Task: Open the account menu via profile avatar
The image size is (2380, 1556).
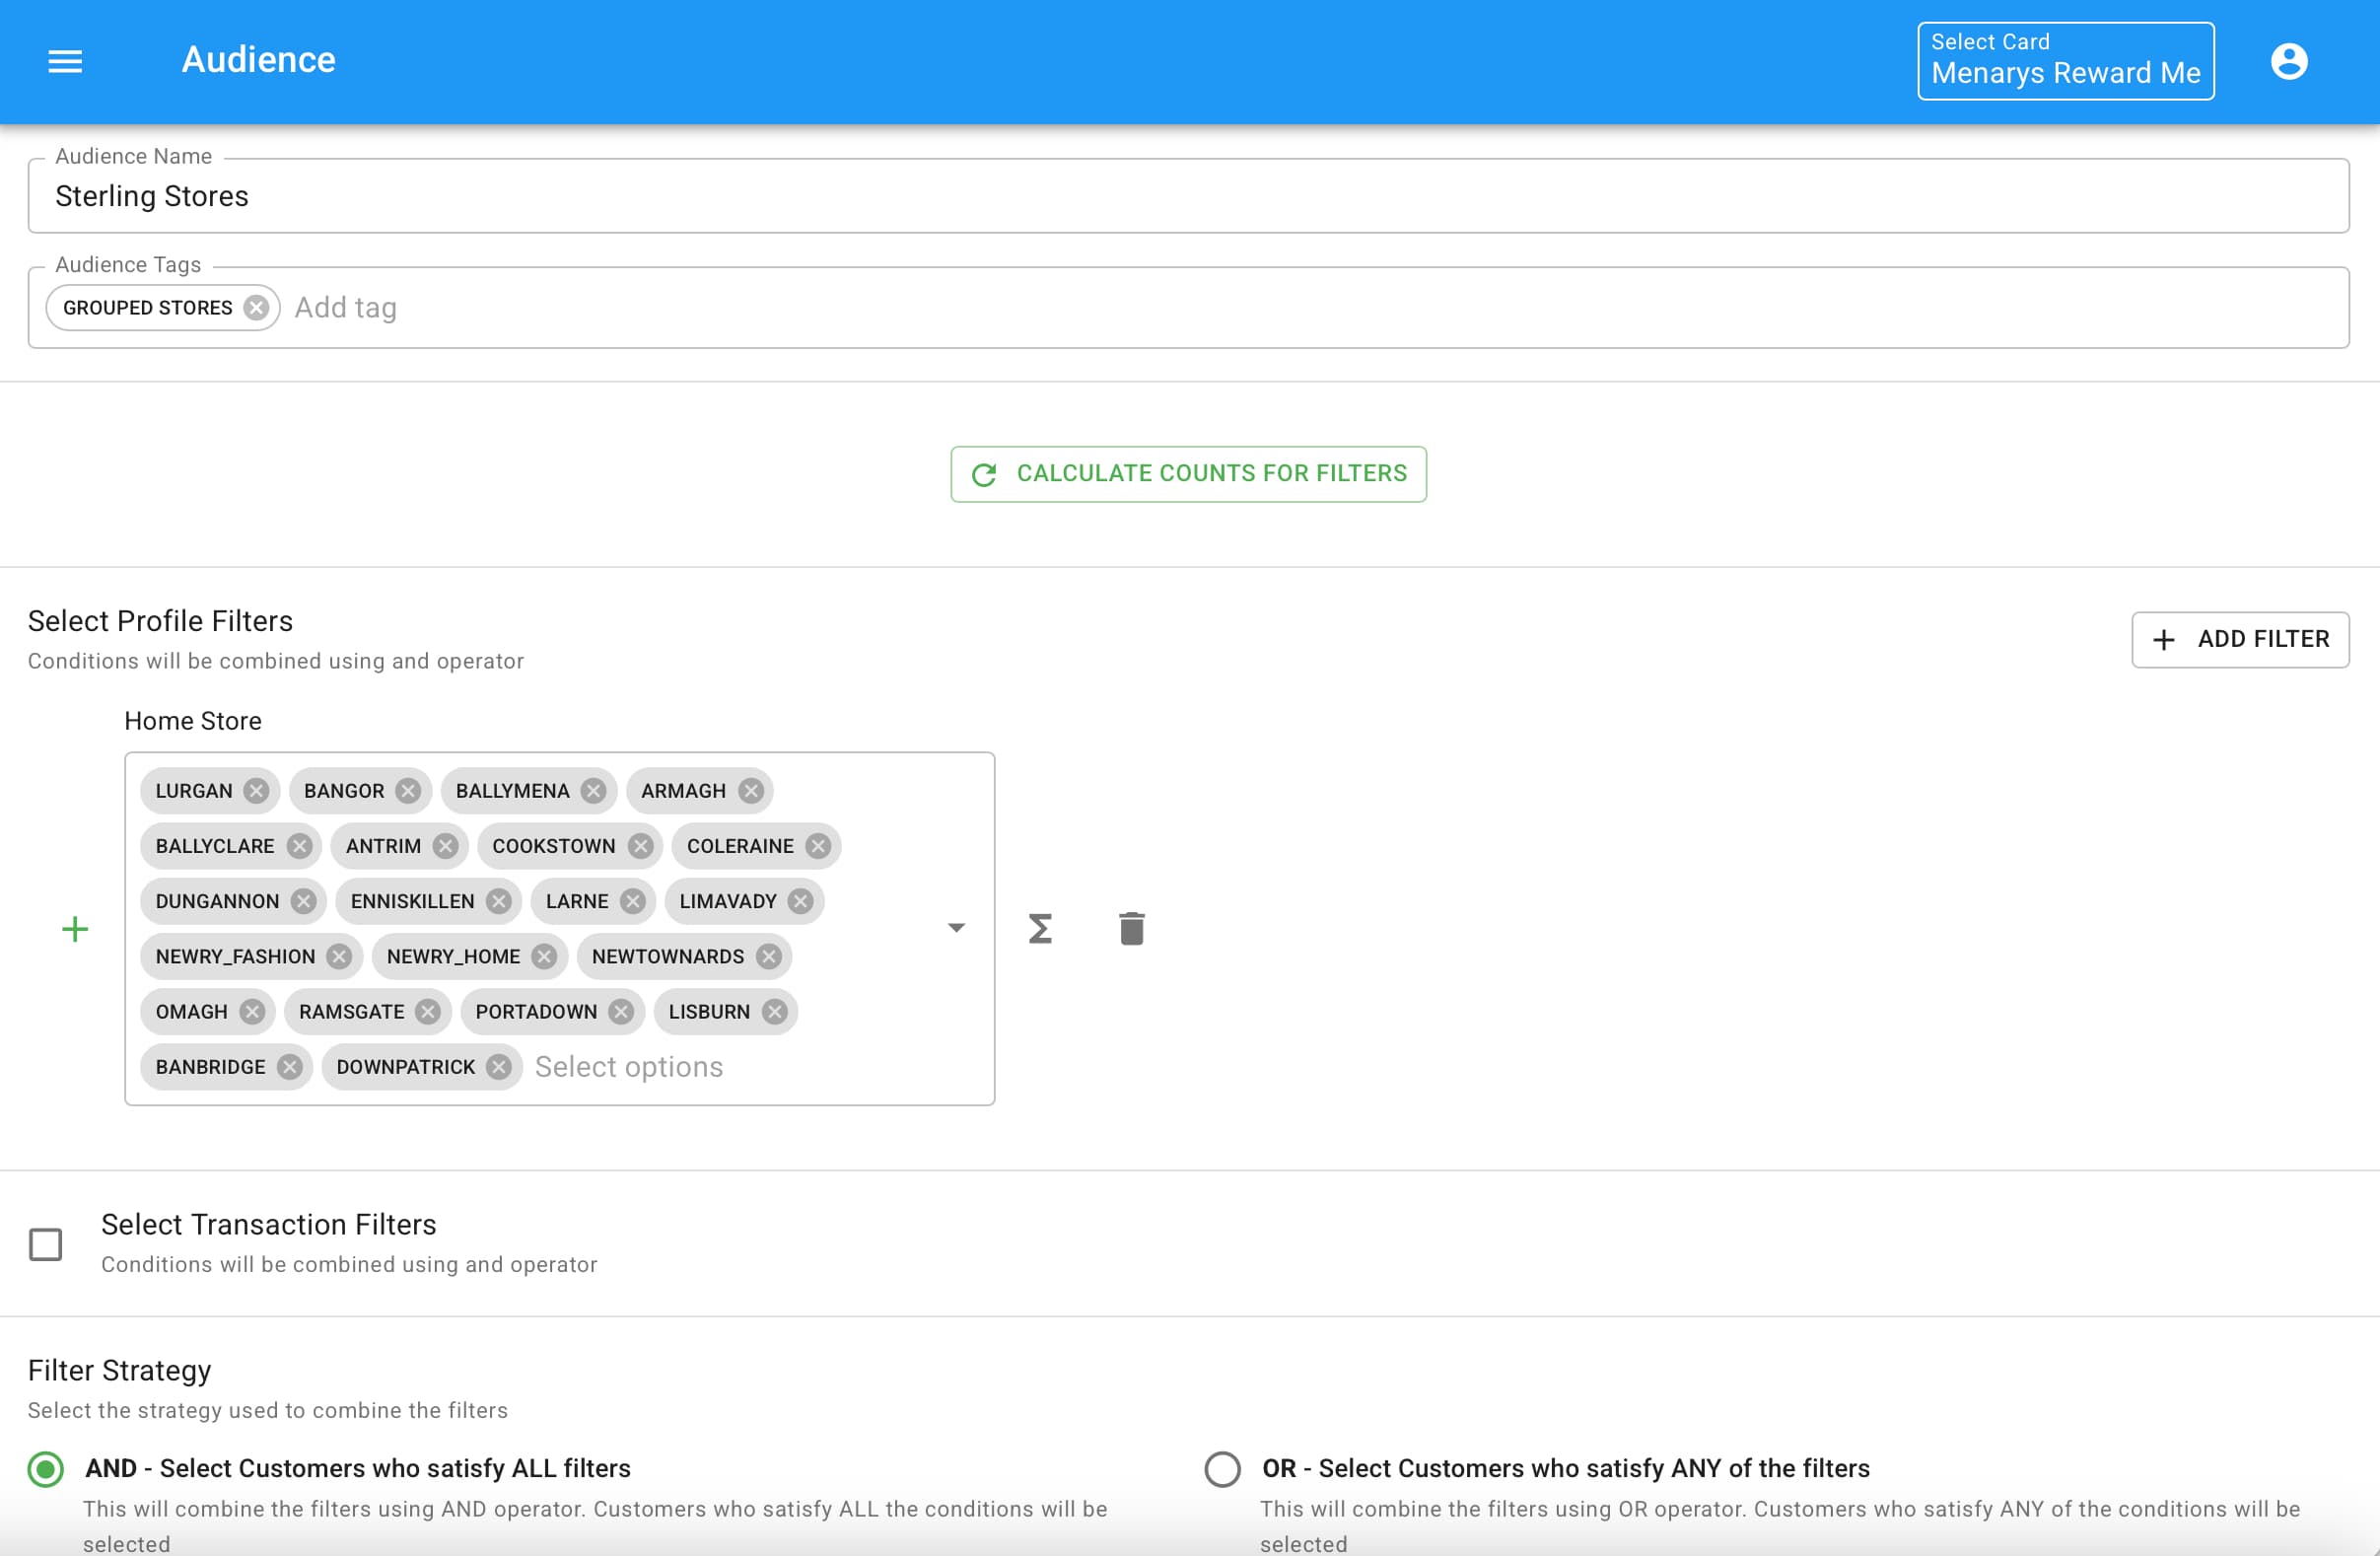Action: pos(2289,60)
